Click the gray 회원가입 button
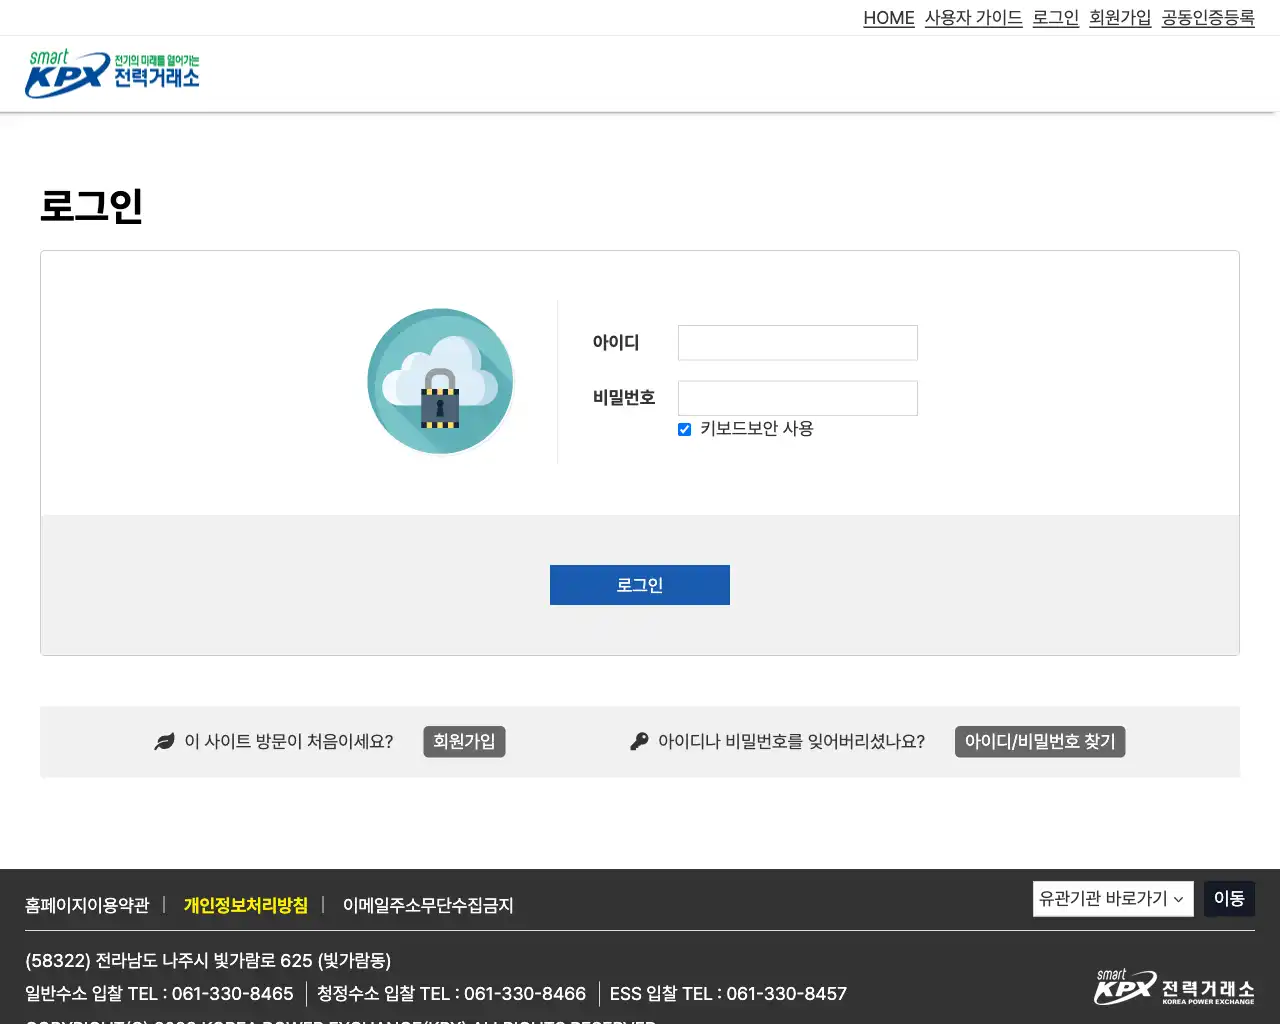This screenshot has height=1024, width=1280. coord(464,741)
